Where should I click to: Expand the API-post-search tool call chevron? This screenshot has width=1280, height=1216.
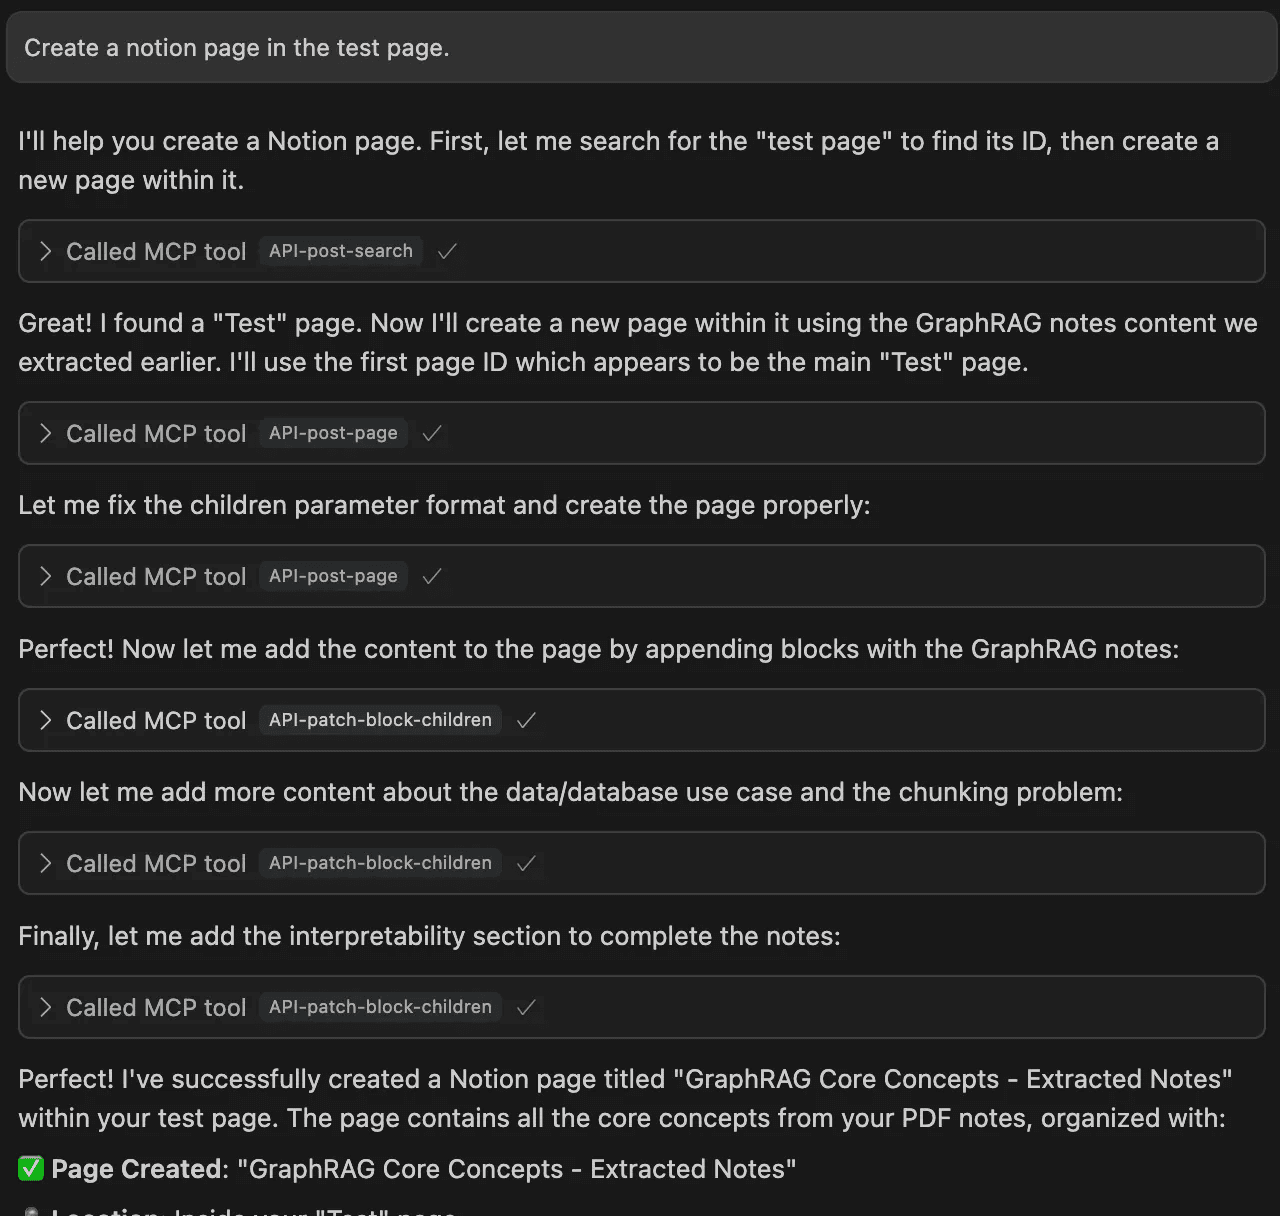pos(45,251)
